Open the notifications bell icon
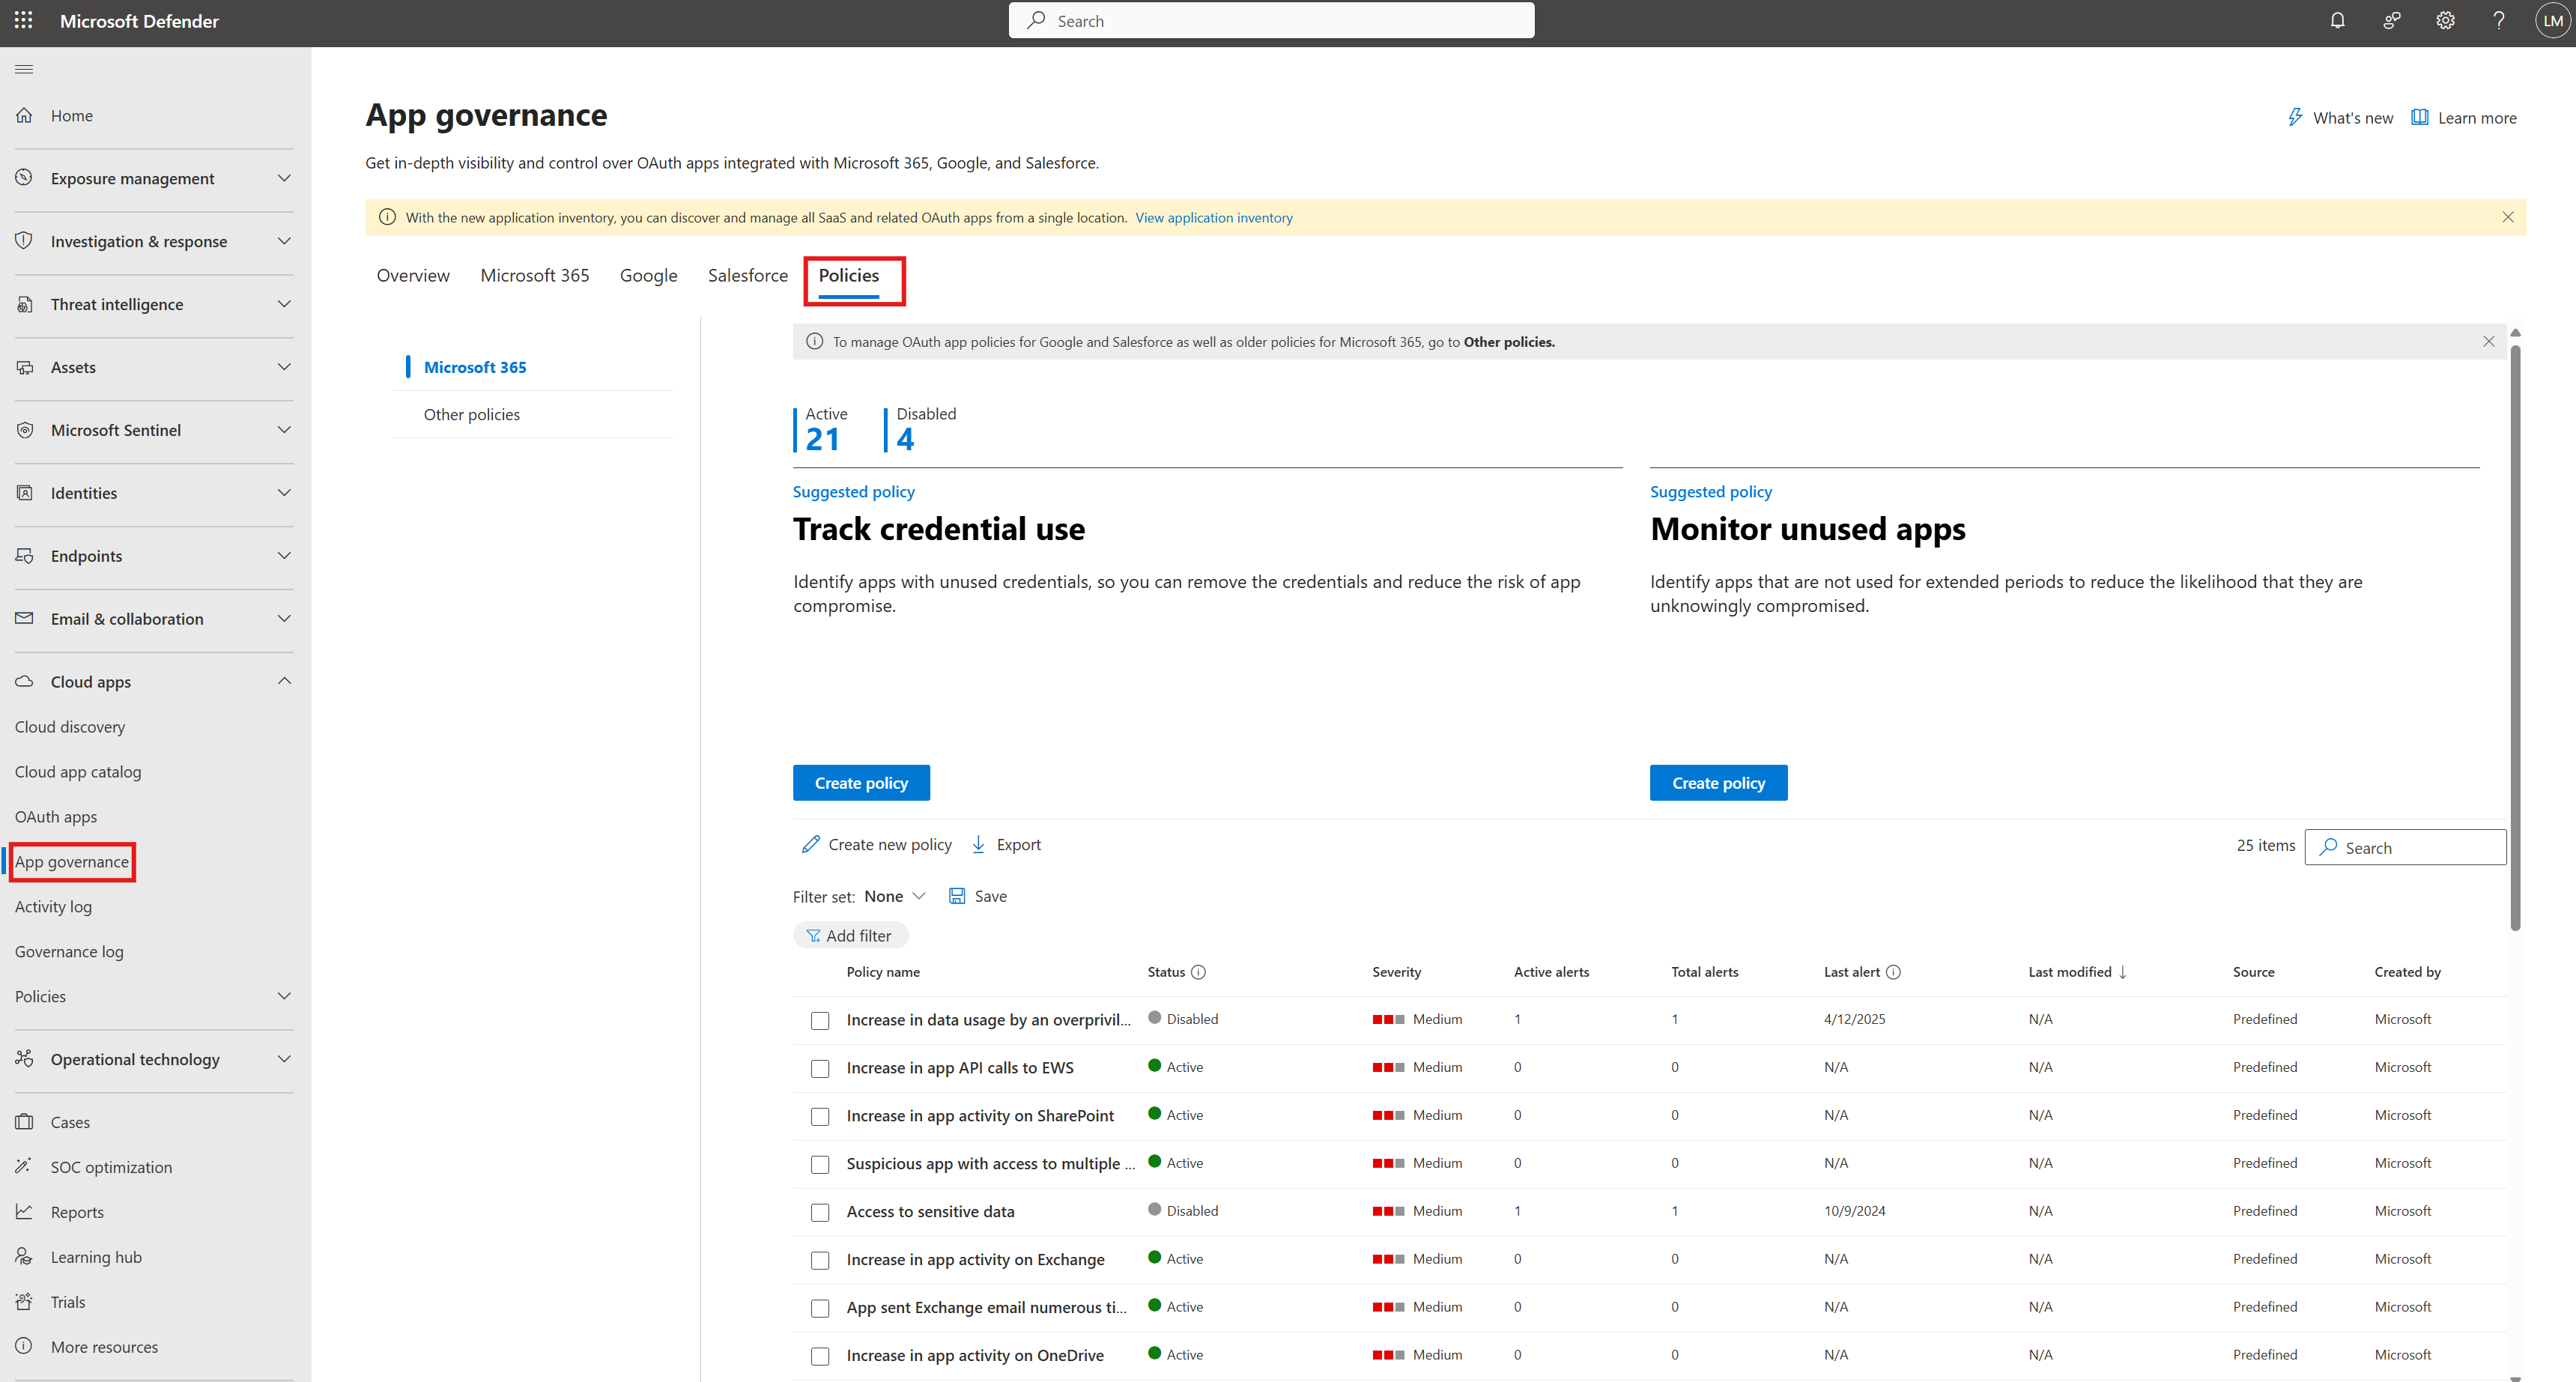The width and height of the screenshot is (2576, 1382). [x=2337, y=20]
